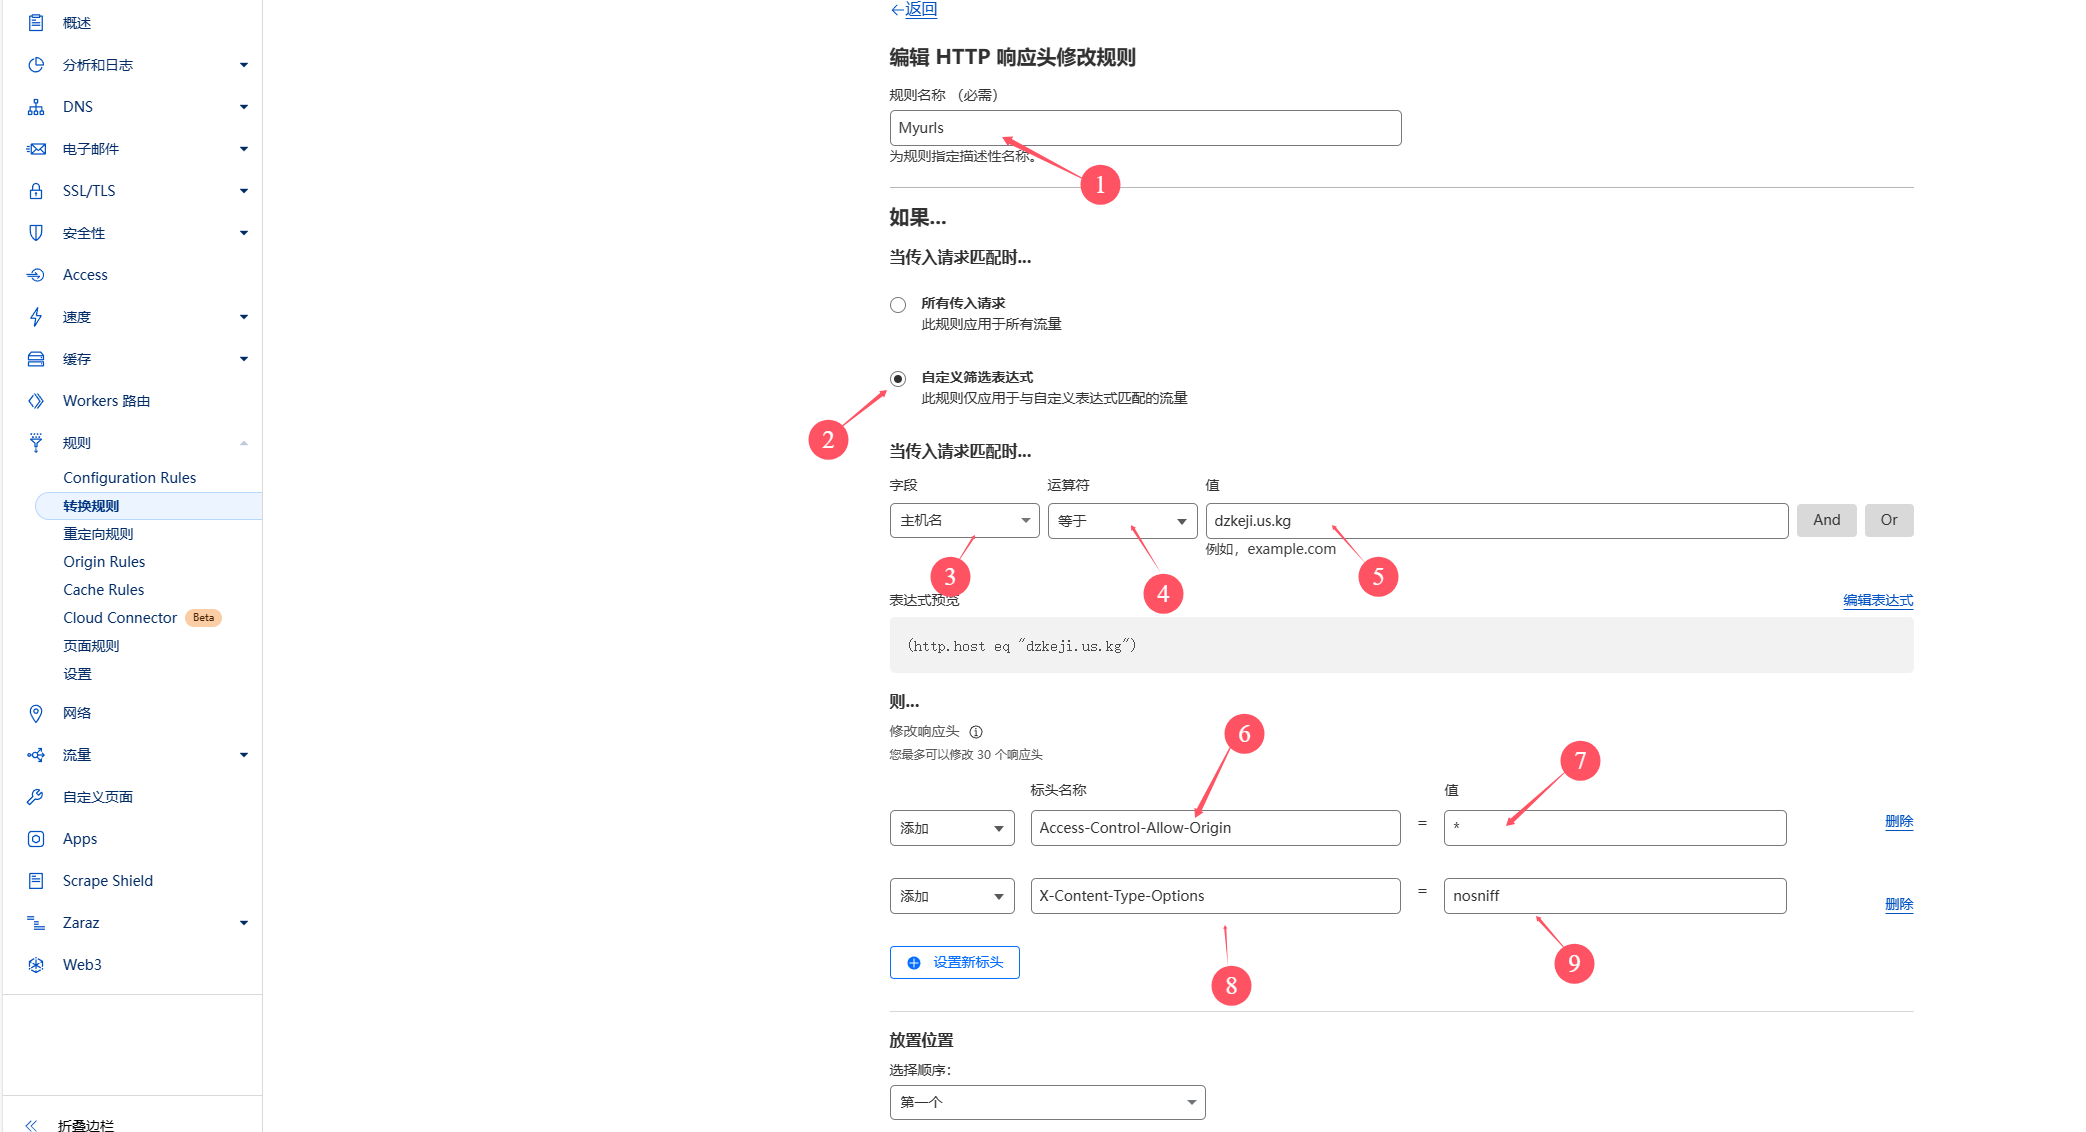Screen dimensions: 2086x1132
Task: Click the Access-Control-Allow-Origin header name field
Action: click(x=1215, y=828)
